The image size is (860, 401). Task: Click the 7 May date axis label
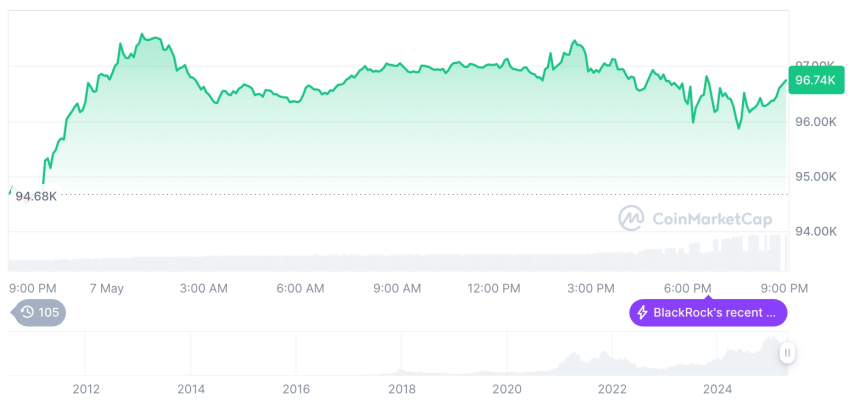click(x=106, y=288)
